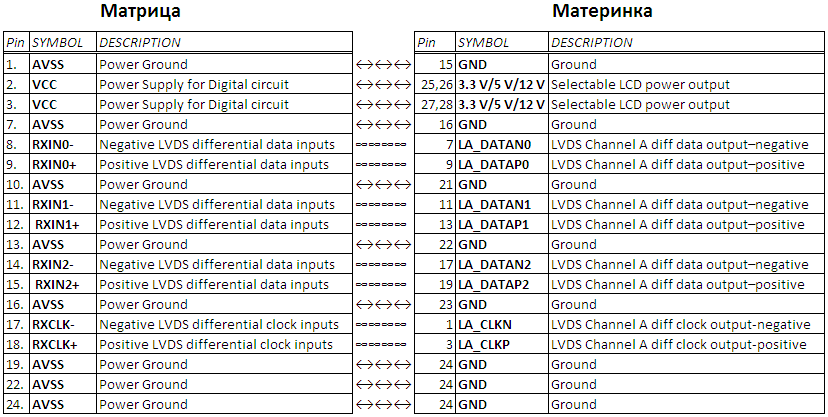Click the RXIN1- symbol cell
This screenshot has width=828, height=417.
click(x=55, y=205)
